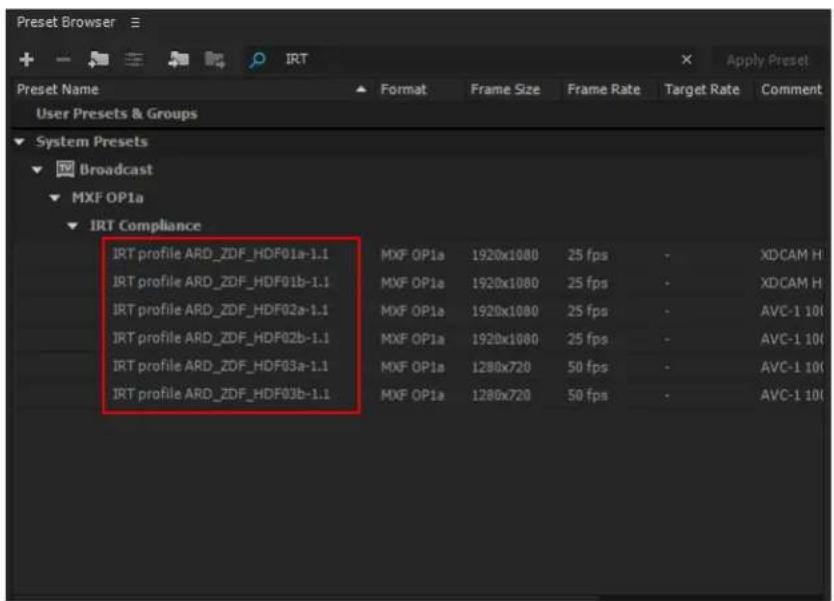The image size is (834, 601).
Task: Click the Delete preset minus icon
Action: click(63, 59)
